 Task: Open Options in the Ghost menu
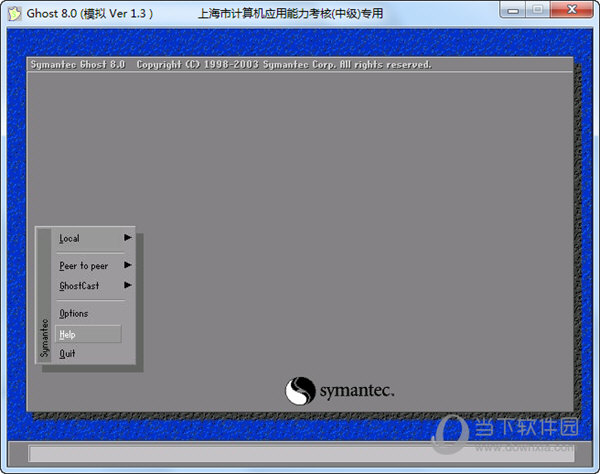point(74,314)
